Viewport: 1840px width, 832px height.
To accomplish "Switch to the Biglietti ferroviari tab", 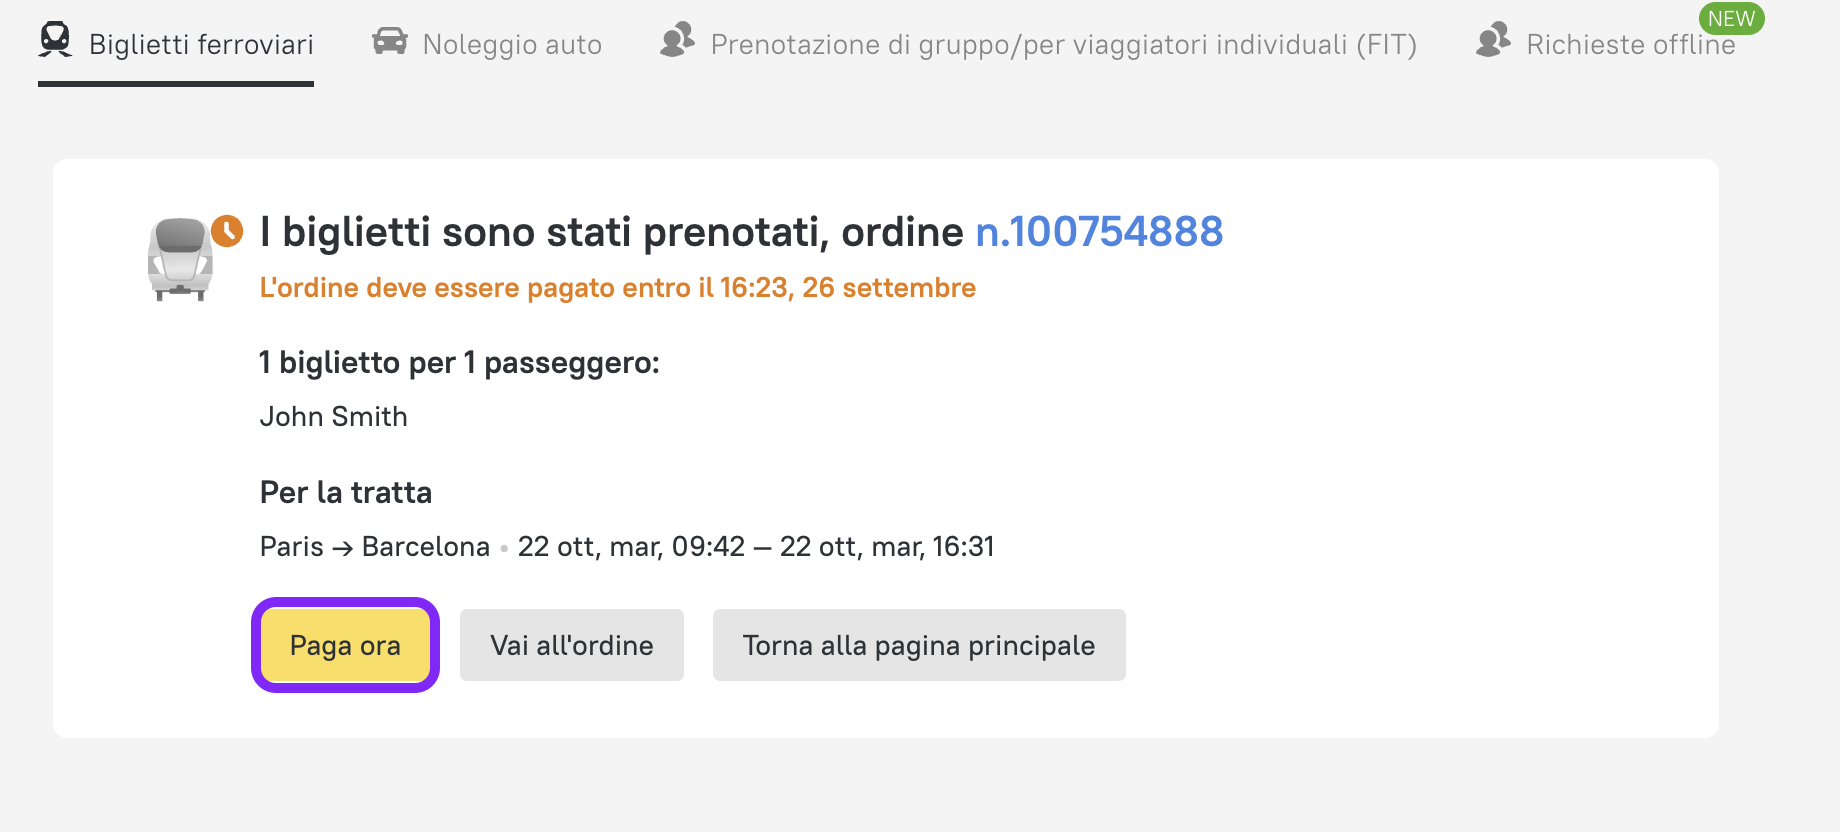I will tap(201, 45).
